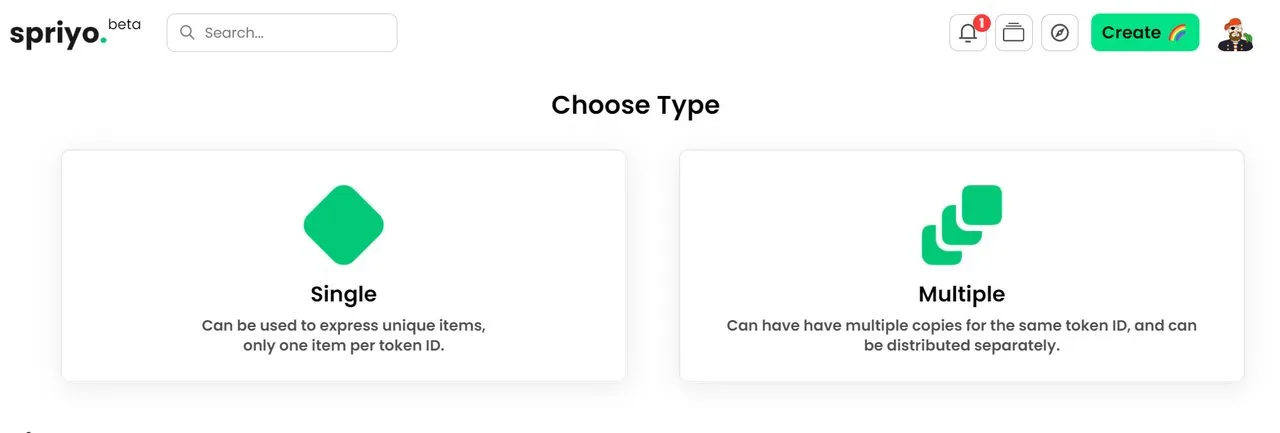This screenshot has height=433, width=1280.
Task: Open the stacked collections icon
Action: [1014, 33]
